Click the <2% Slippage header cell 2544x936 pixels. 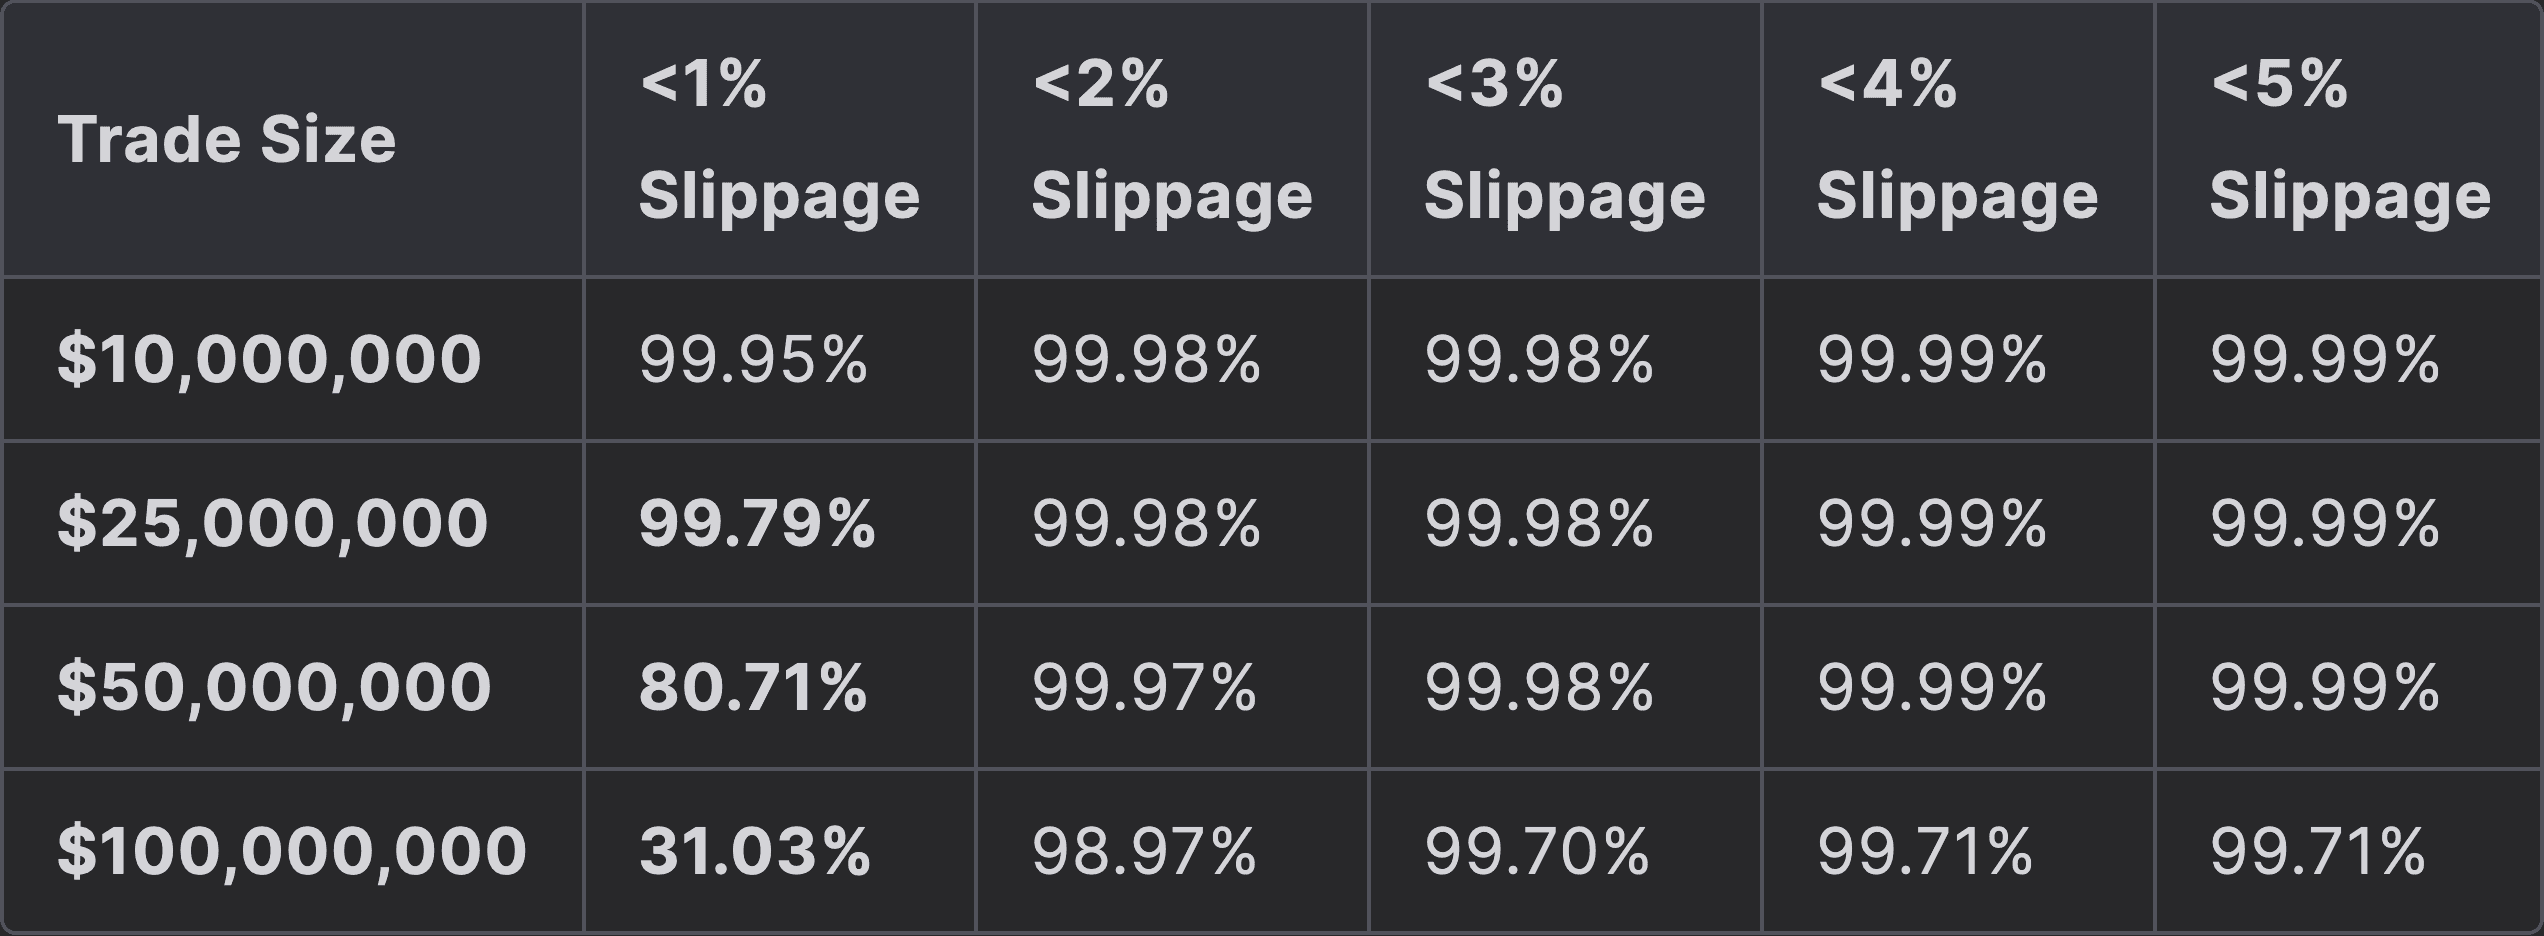click(x=1171, y=139)
